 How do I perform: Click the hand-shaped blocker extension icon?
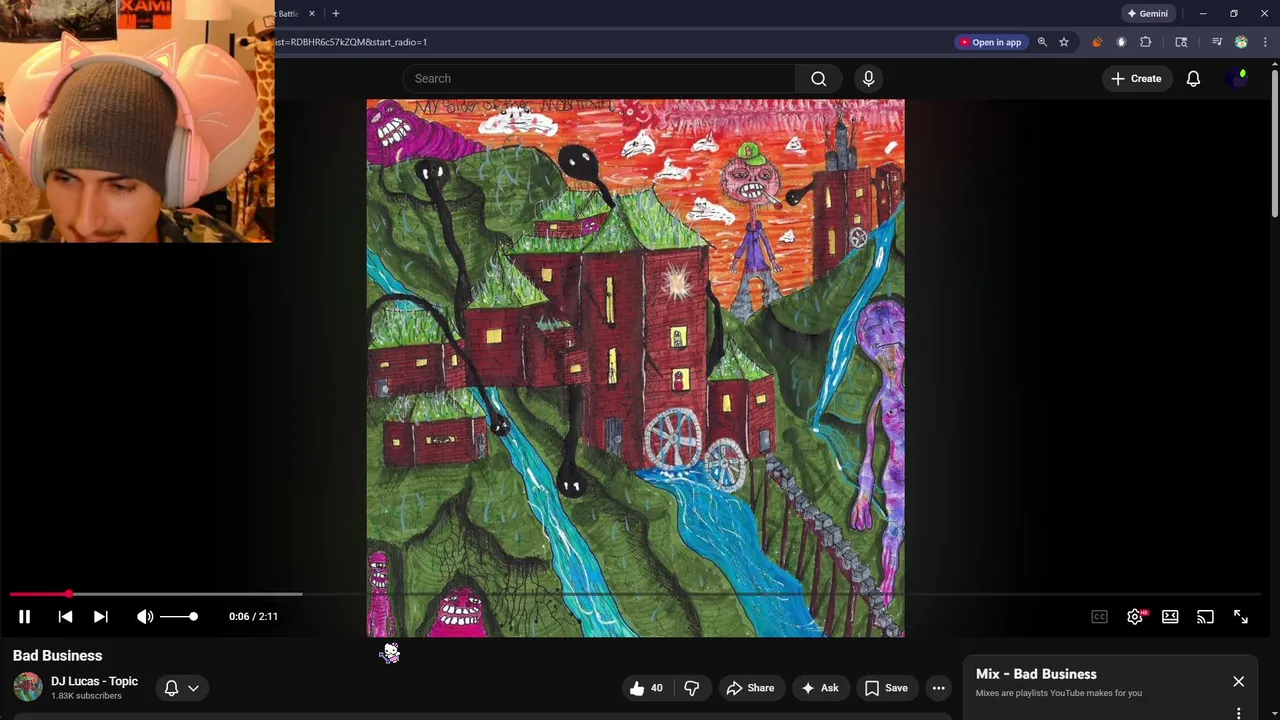(x=1121, y=42)
